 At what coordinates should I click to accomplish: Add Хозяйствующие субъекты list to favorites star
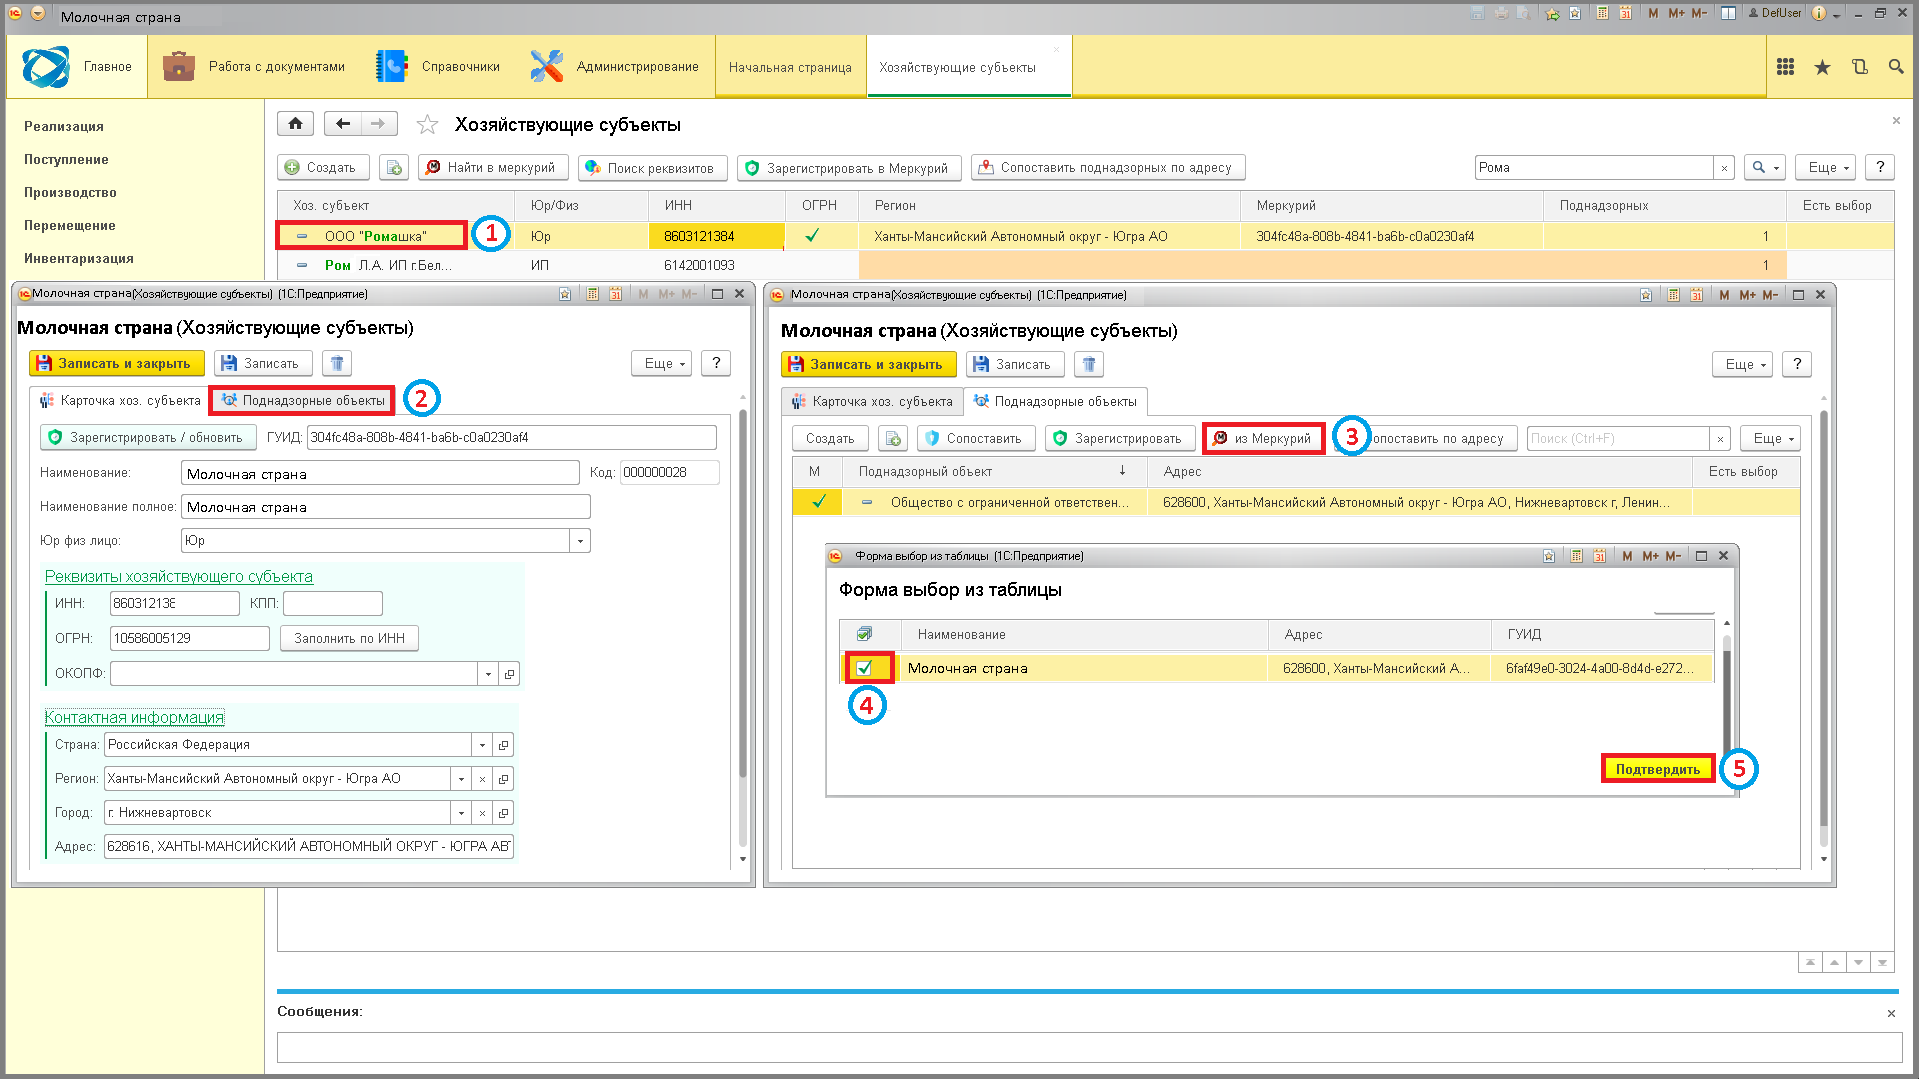coord(427,125)
